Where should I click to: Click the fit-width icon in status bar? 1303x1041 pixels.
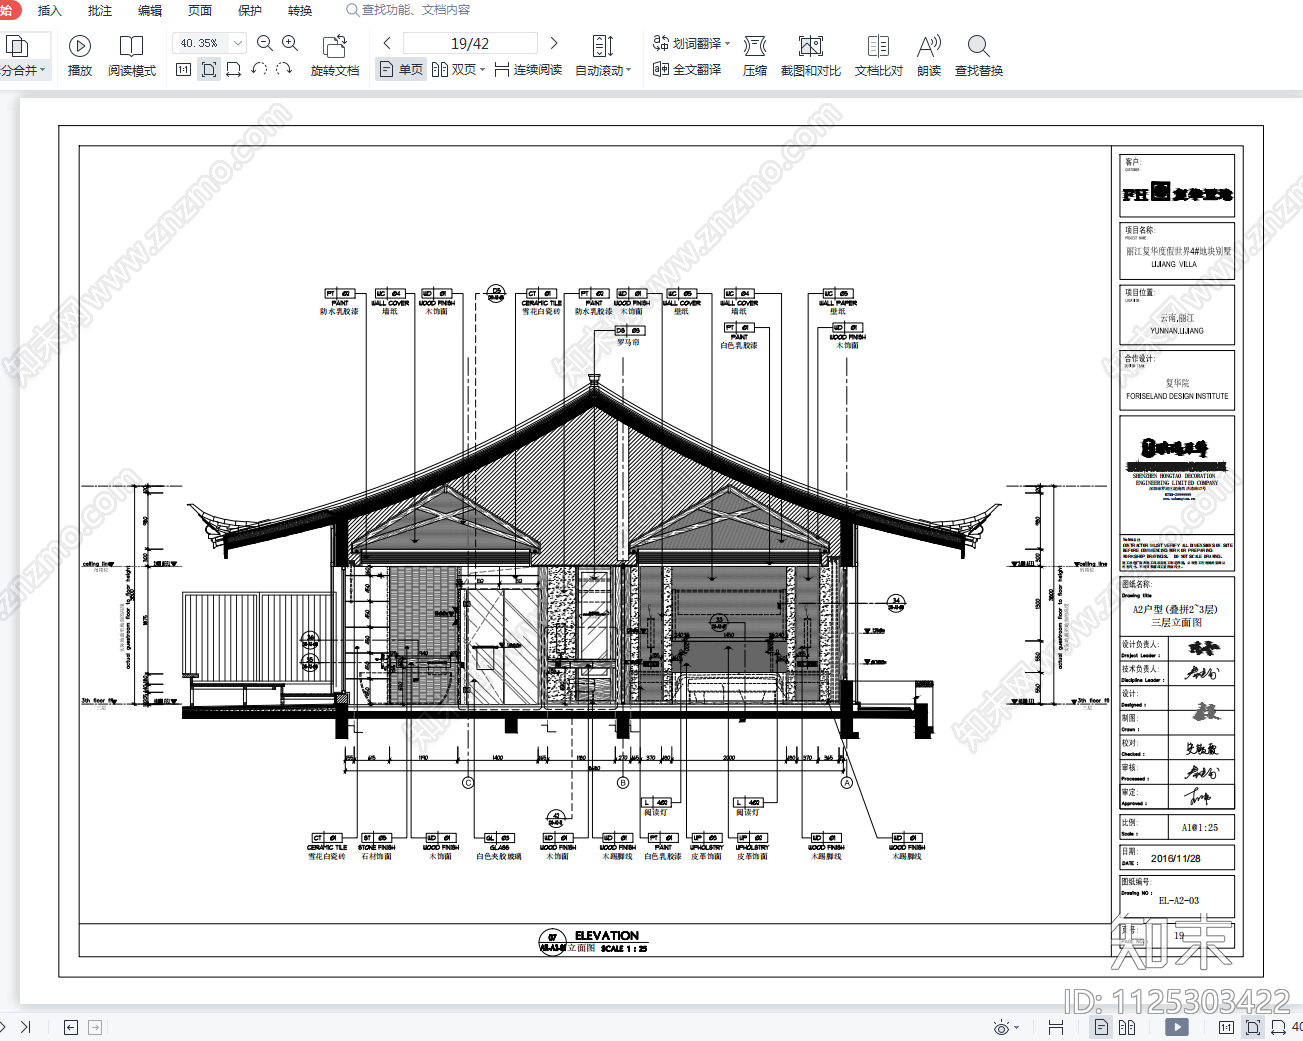click(1278, 1027)
